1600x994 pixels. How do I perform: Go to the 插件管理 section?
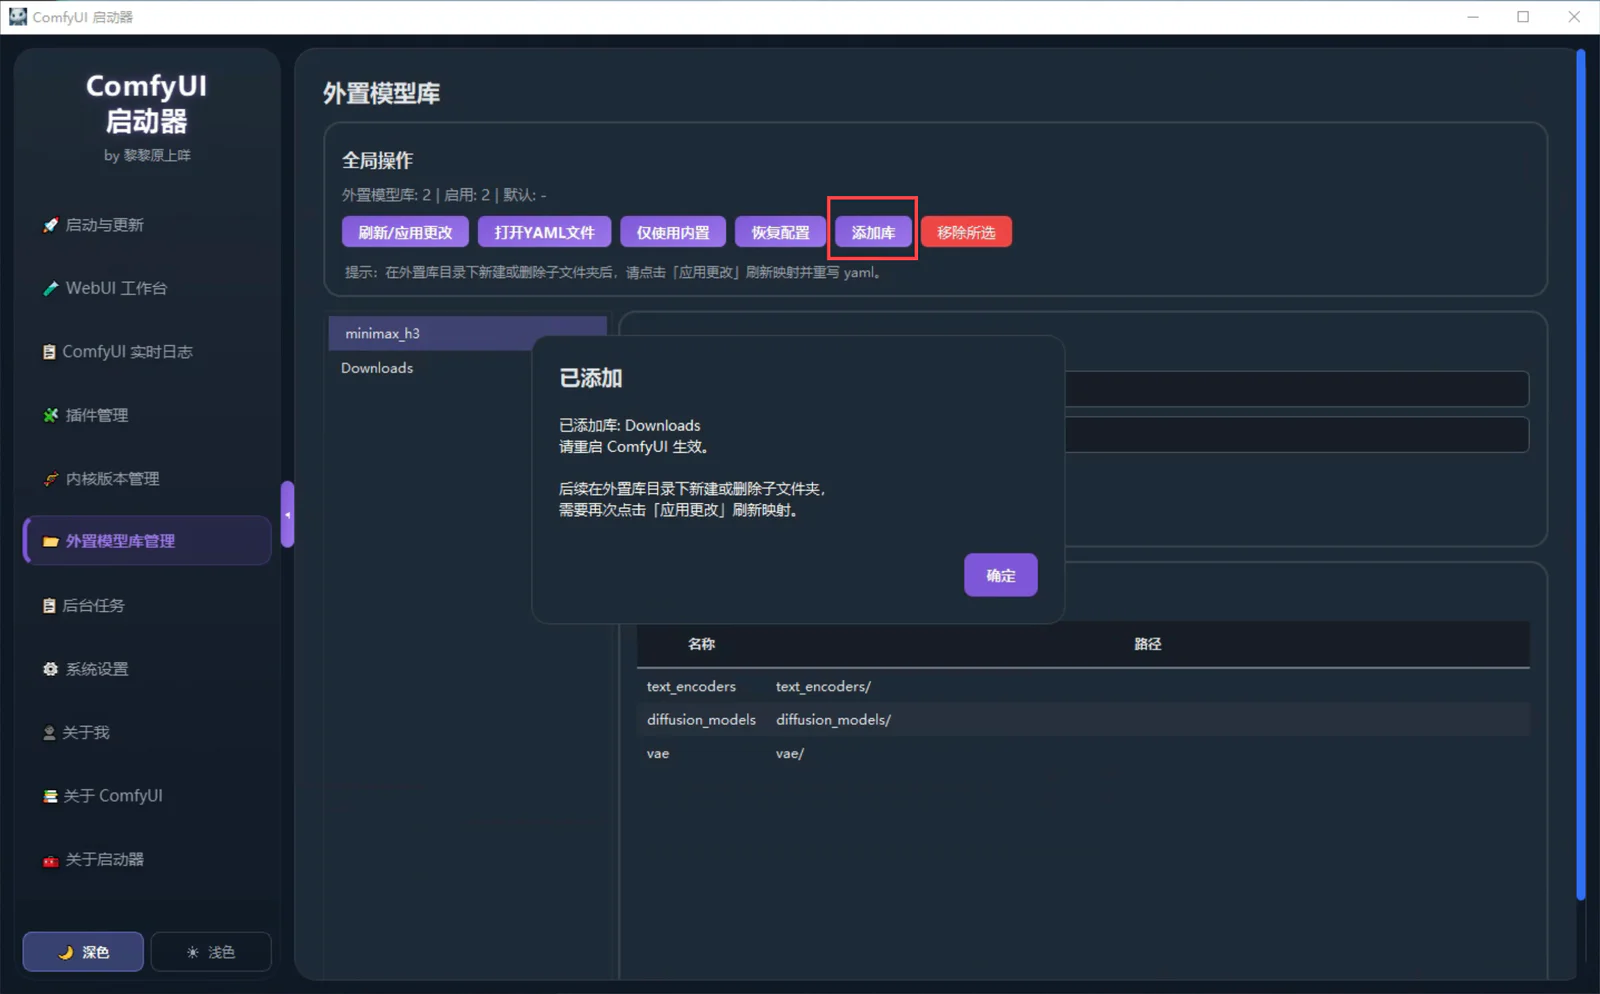tap(147, 415)
